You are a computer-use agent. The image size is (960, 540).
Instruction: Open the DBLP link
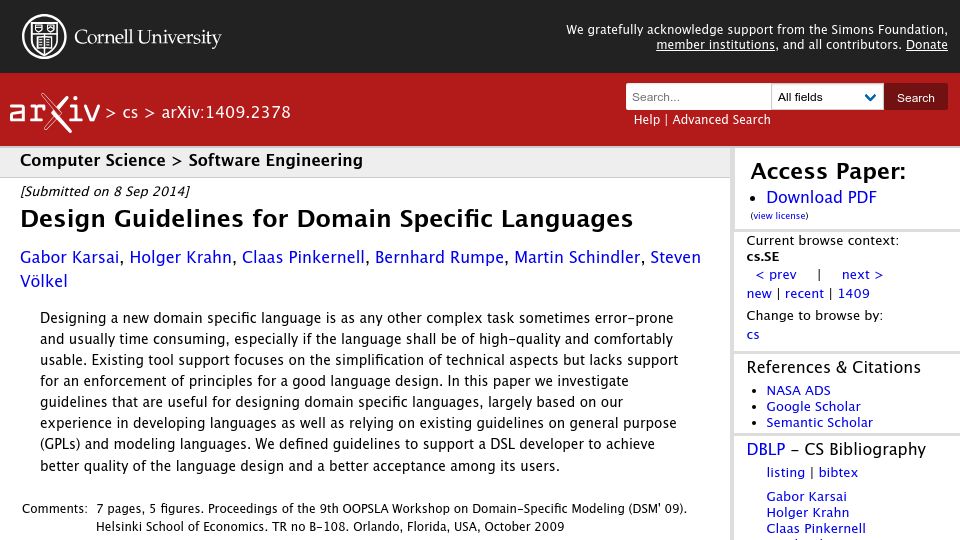click(765, 449)
